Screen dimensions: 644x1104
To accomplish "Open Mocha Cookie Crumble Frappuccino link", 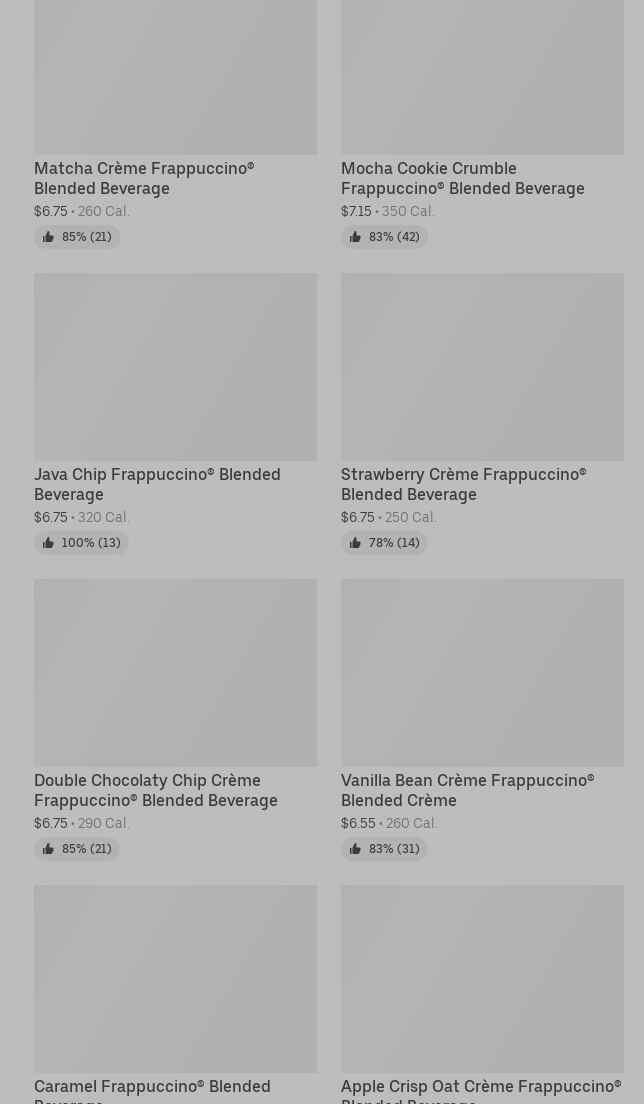I will coord(462,178).
